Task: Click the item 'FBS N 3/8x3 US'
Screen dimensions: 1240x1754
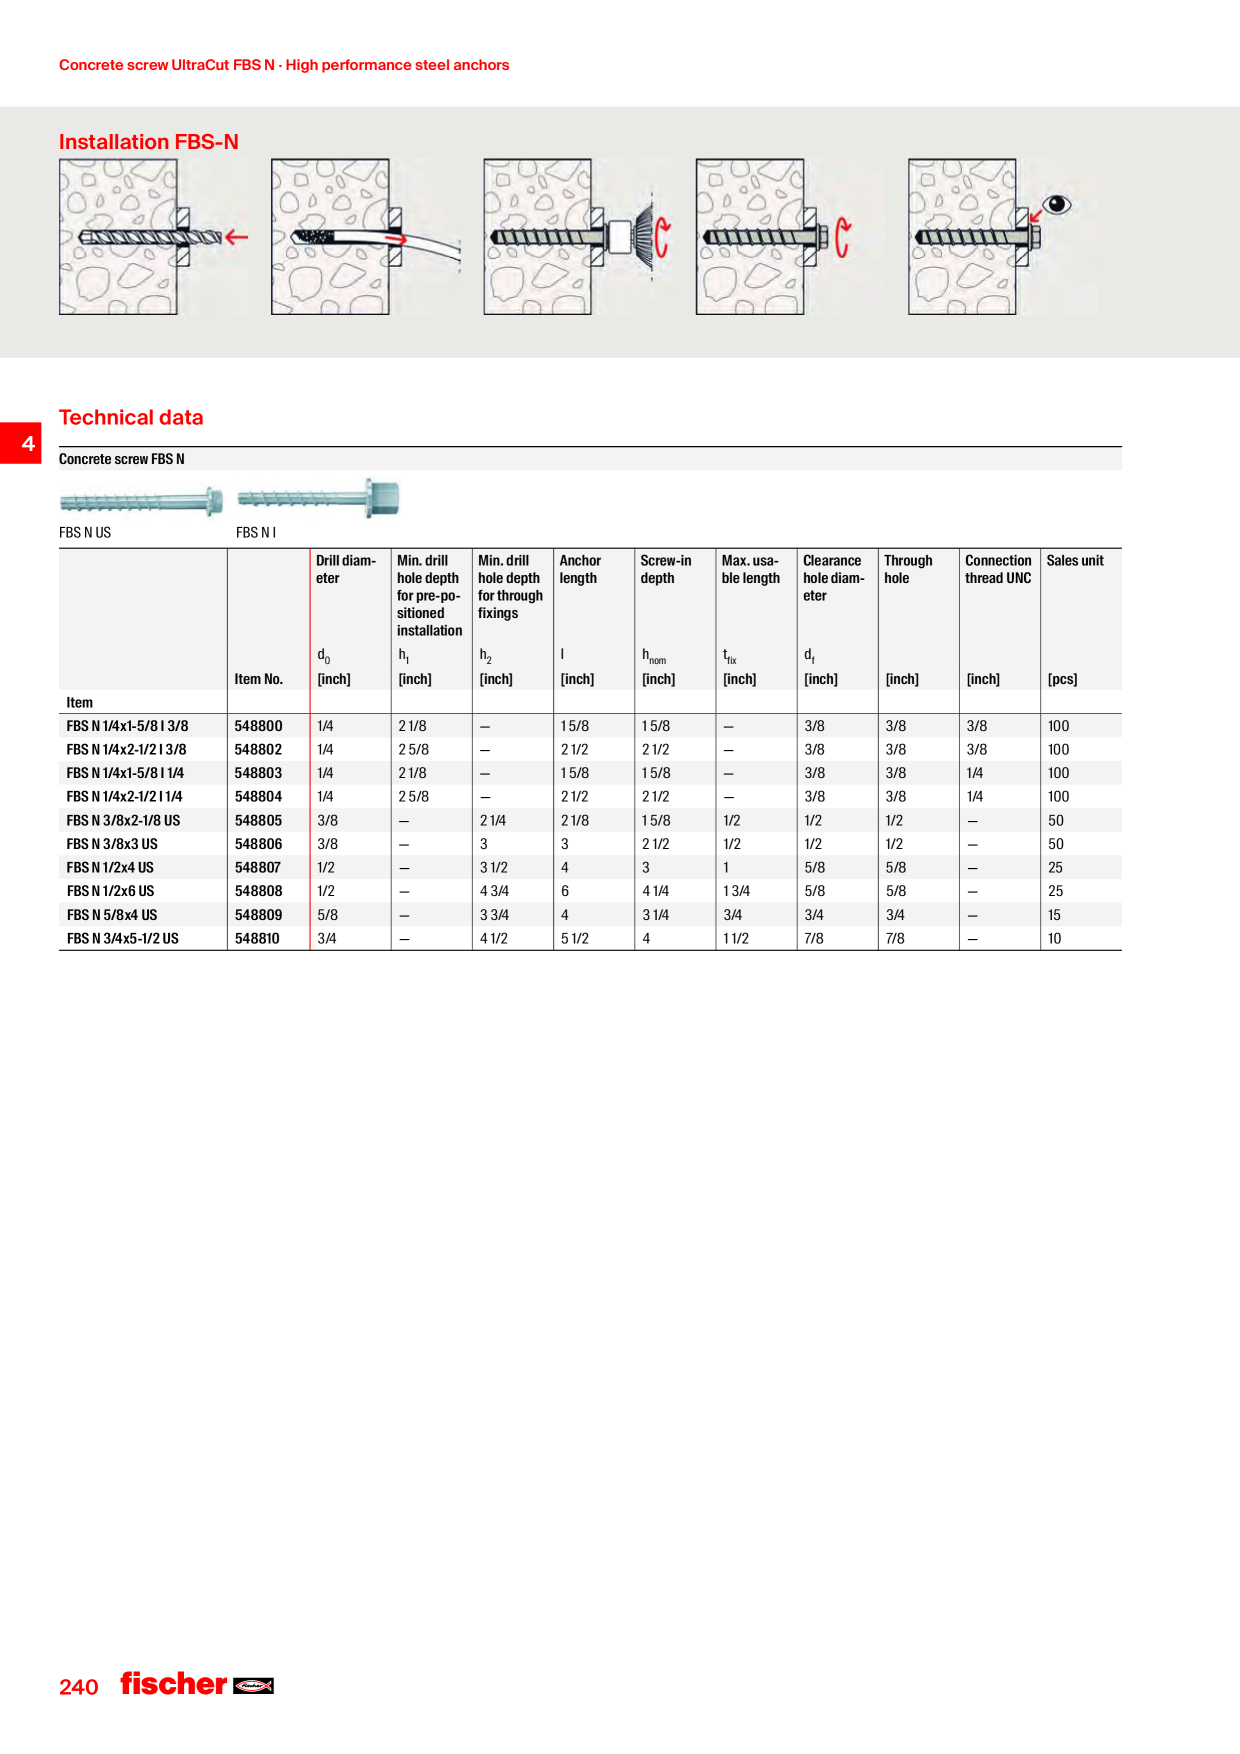Action: tap(112, 844)
